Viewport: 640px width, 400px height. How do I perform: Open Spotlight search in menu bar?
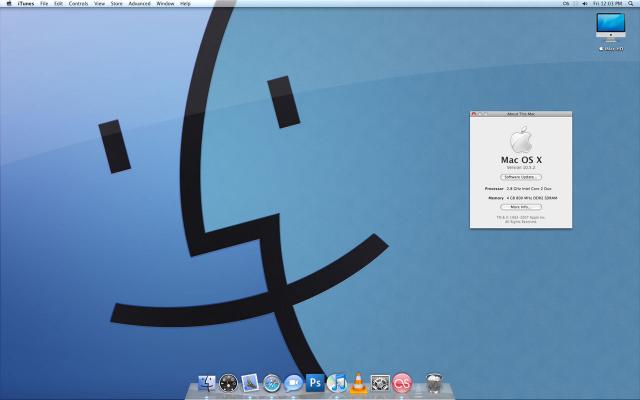pos(631,4)
